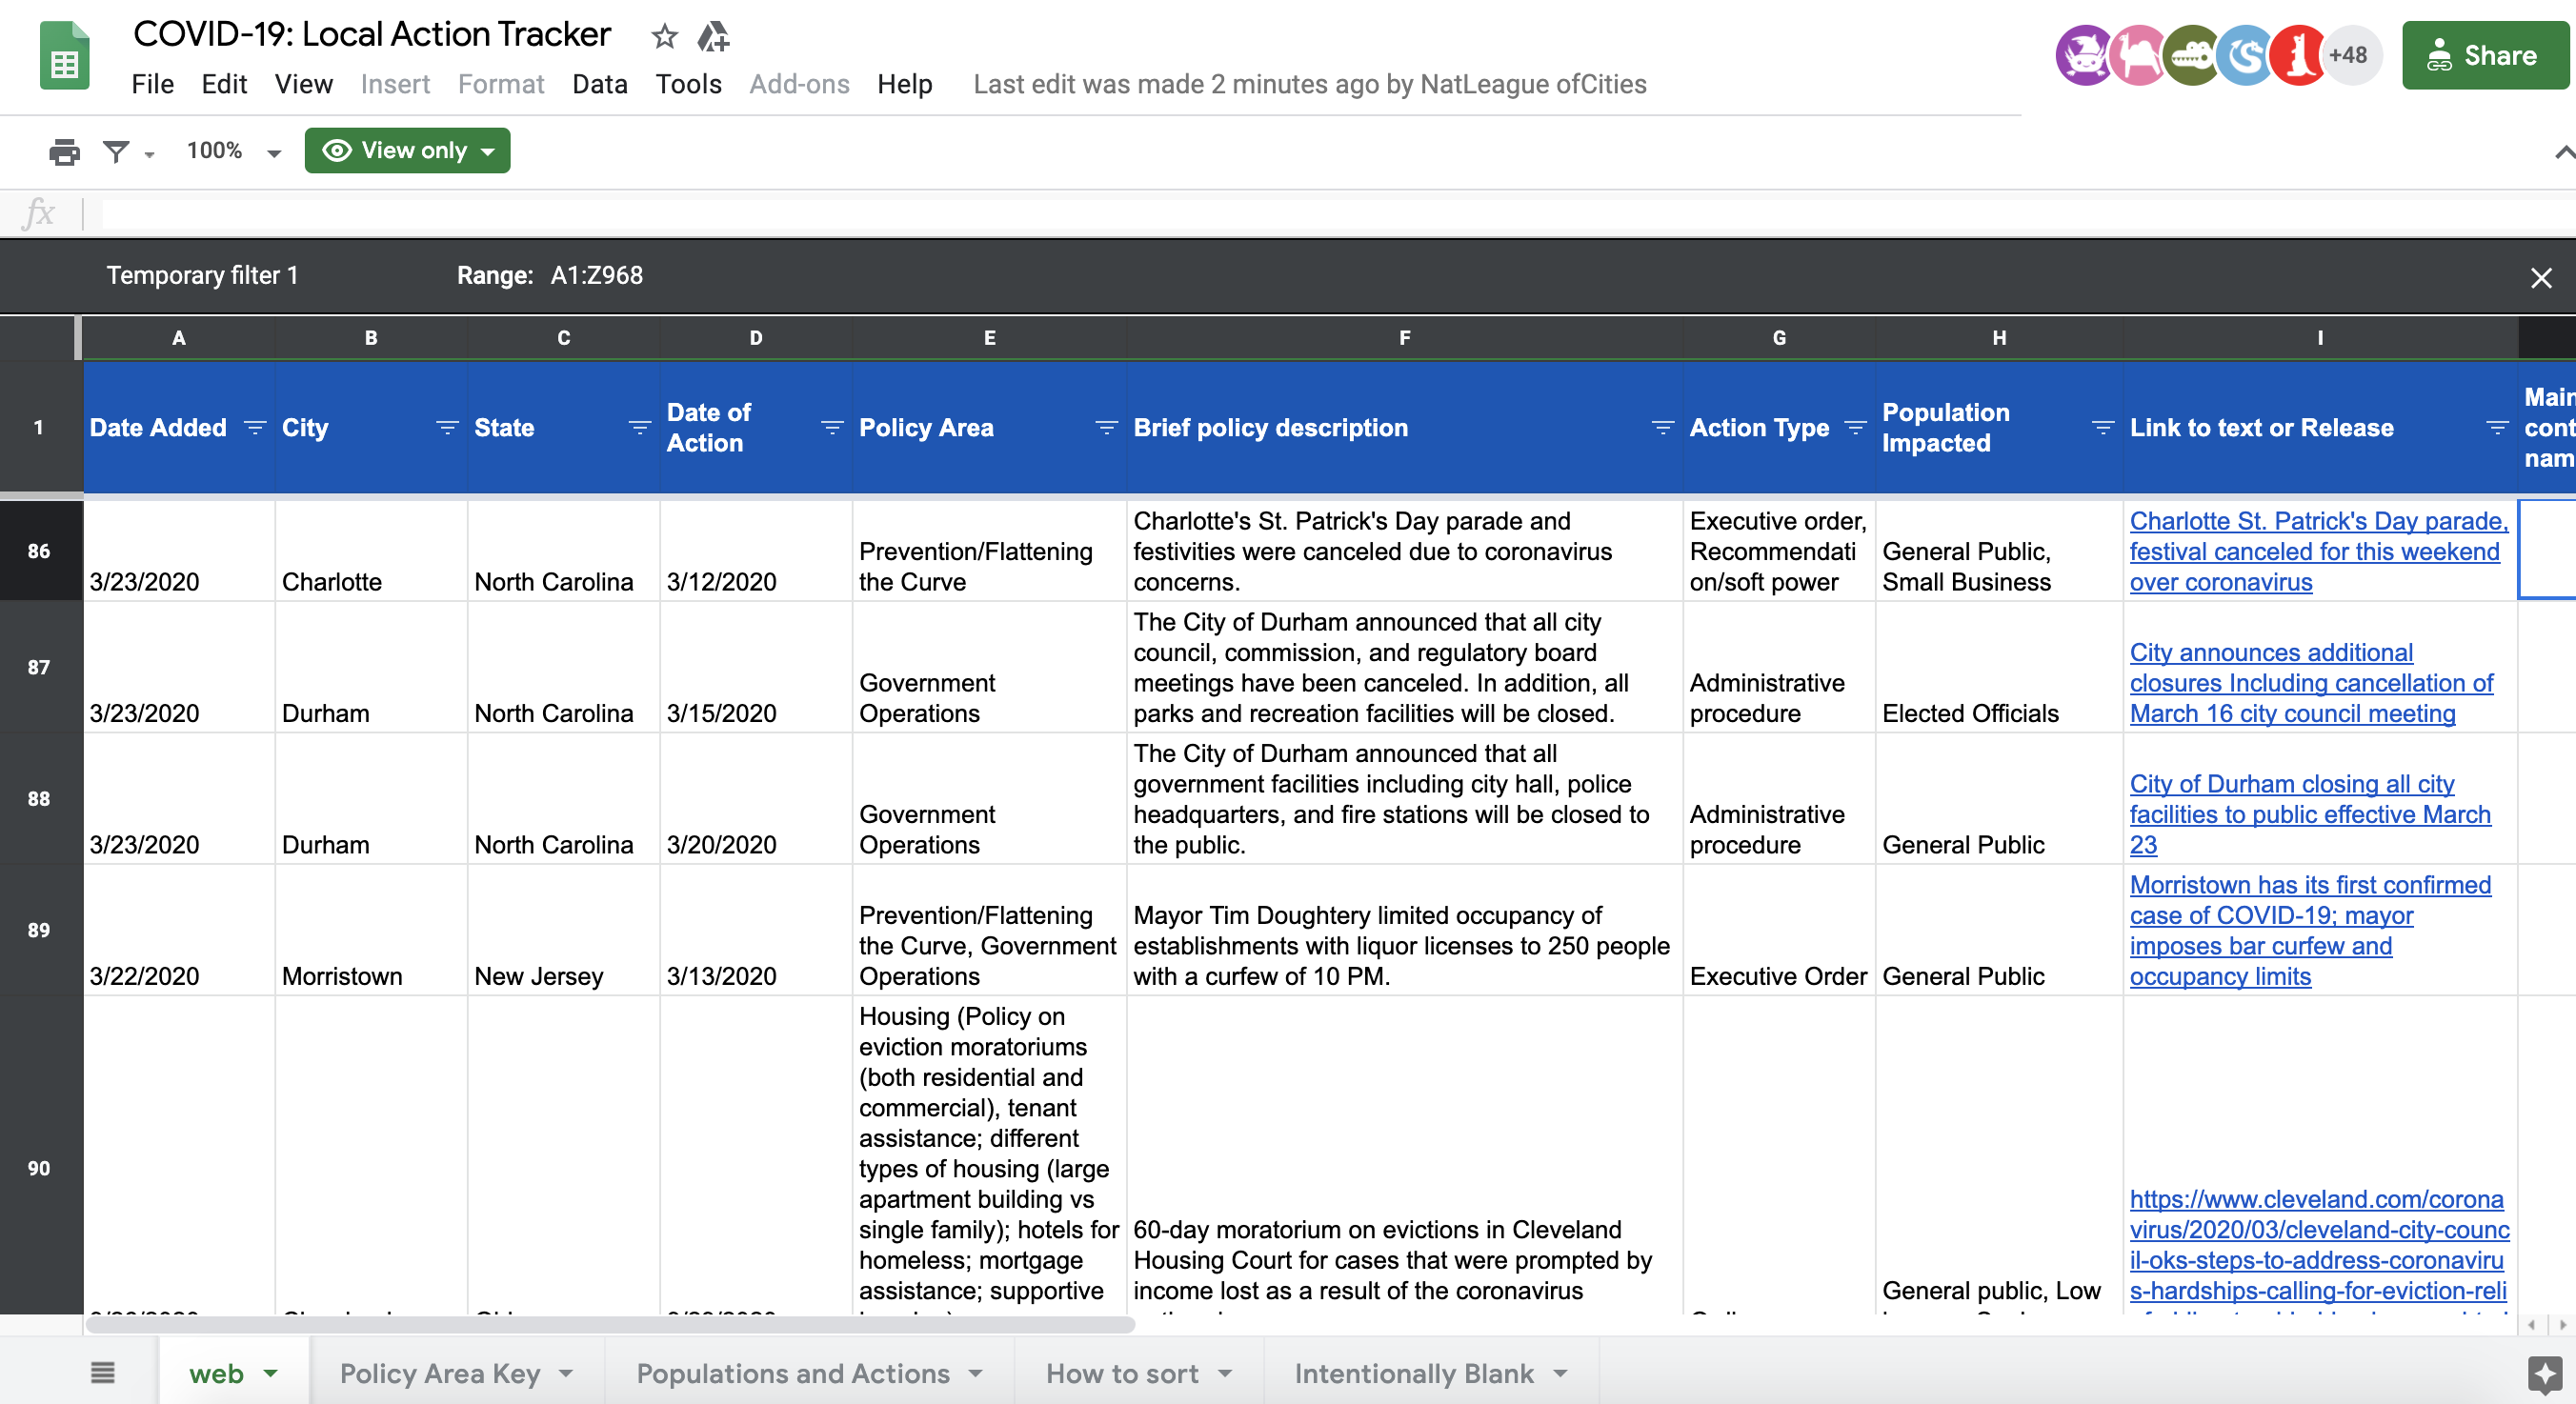The height and width of the screenshot is (1404, 2576).
Task: Open the City column filter
Action: (x=447, y=428)
